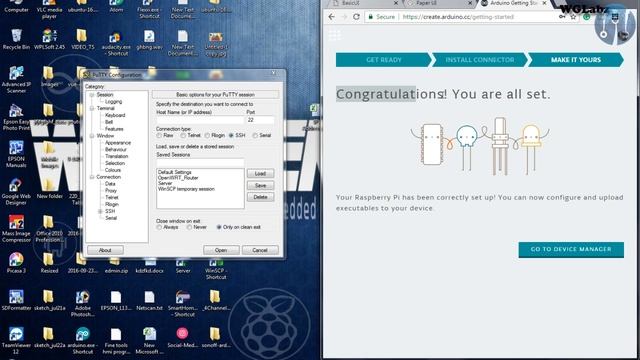Click the Saved Sessions name field
This screenshot has height=360, width=640.
[x=200, y=163]
